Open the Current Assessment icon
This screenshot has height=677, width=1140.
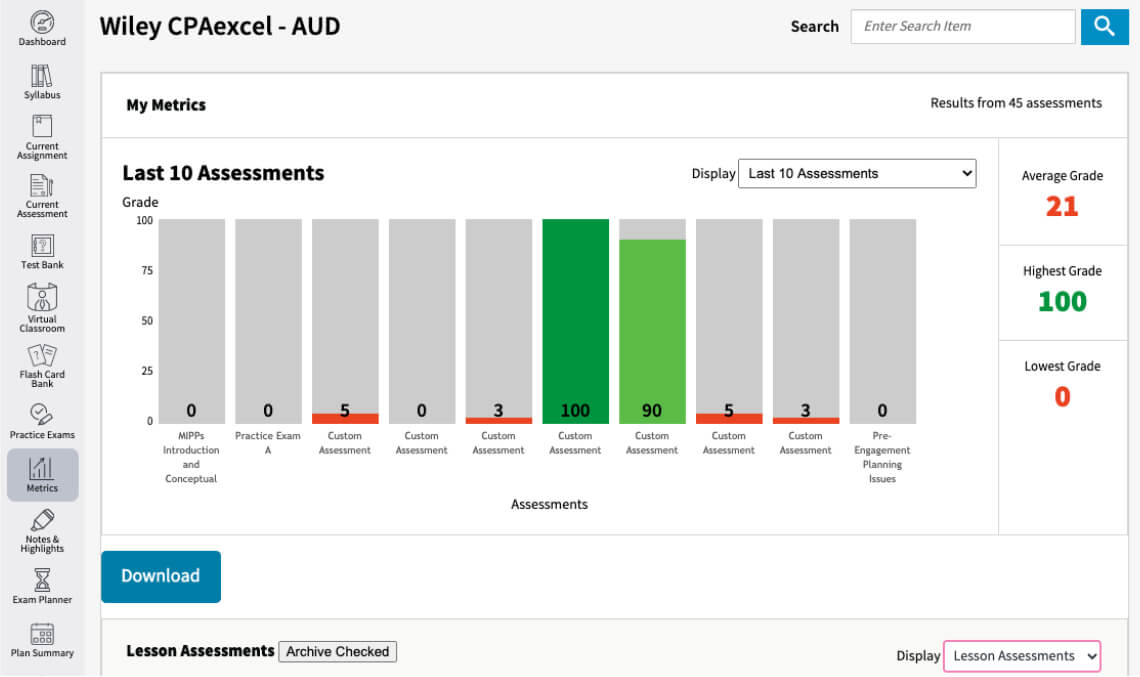click(x=42, y=185)
